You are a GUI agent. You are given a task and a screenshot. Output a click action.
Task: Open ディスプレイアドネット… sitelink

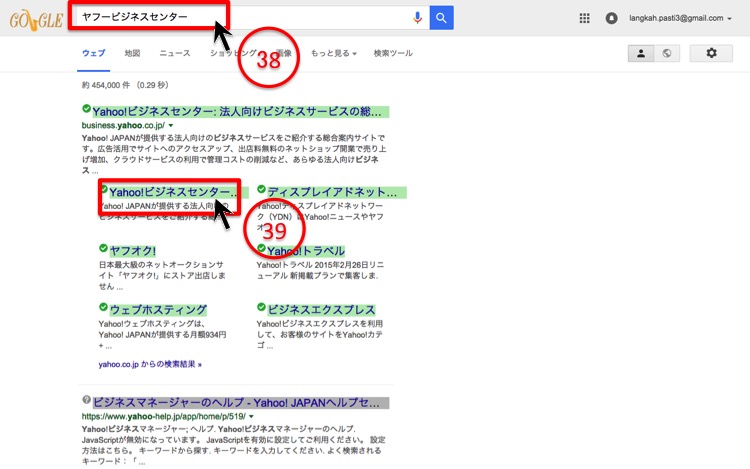[336, 192]
